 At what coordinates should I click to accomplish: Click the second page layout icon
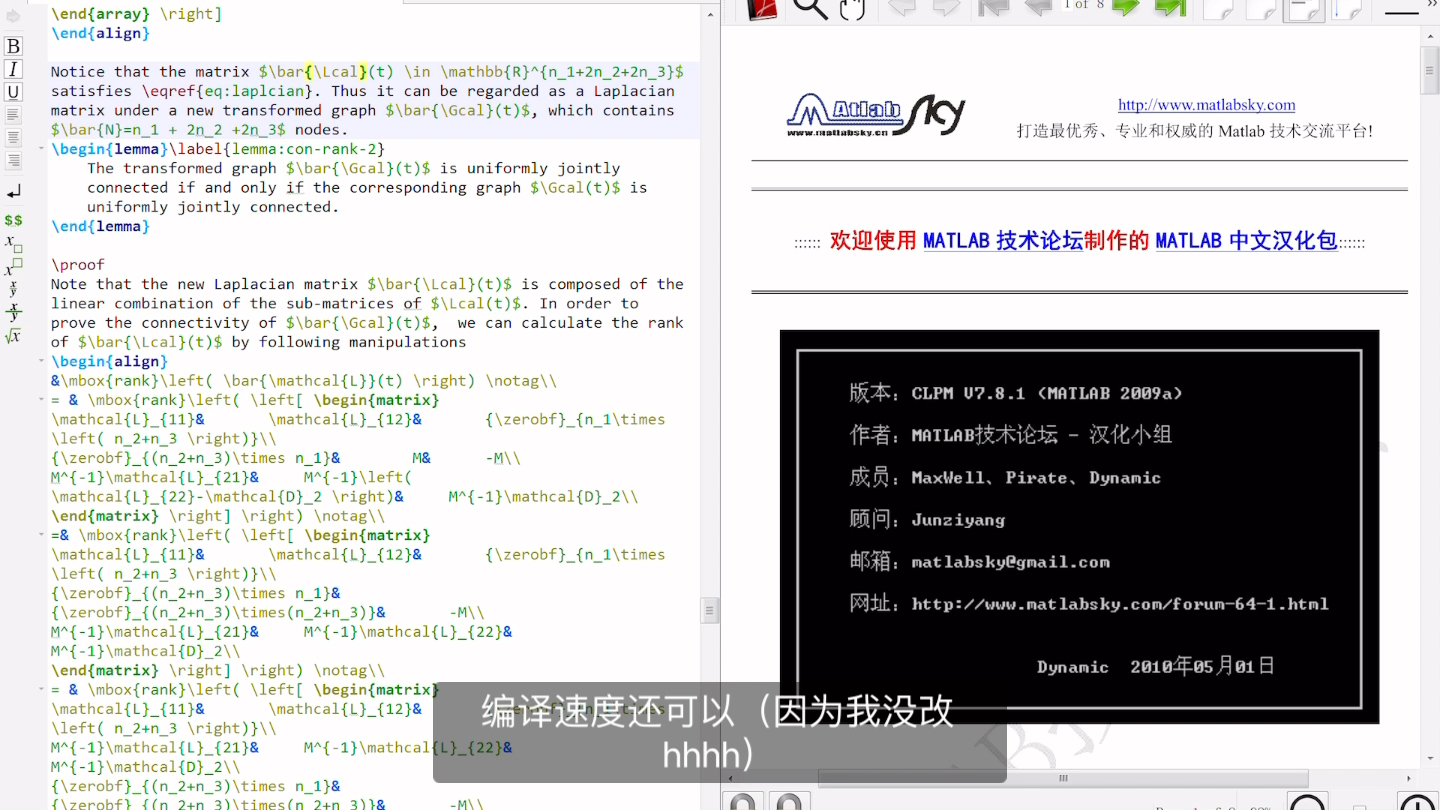(1261, 8)
